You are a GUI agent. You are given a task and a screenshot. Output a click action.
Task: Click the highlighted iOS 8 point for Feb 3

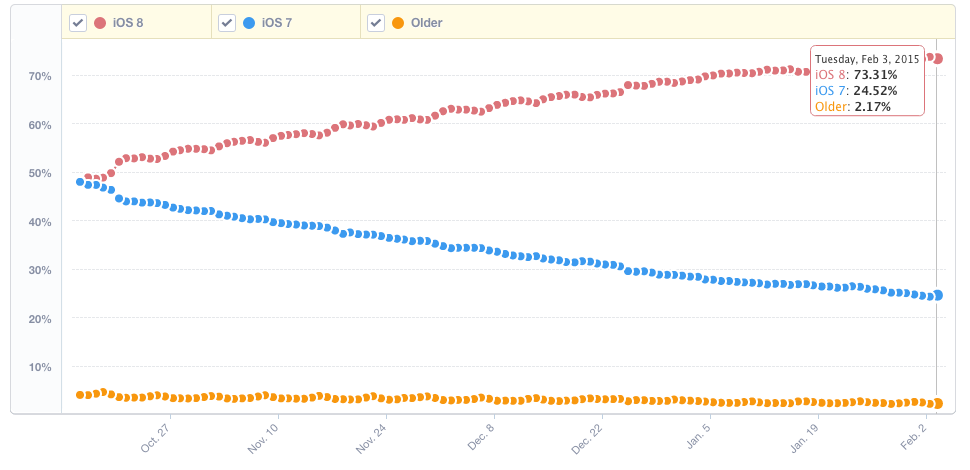tap(937, 59)
